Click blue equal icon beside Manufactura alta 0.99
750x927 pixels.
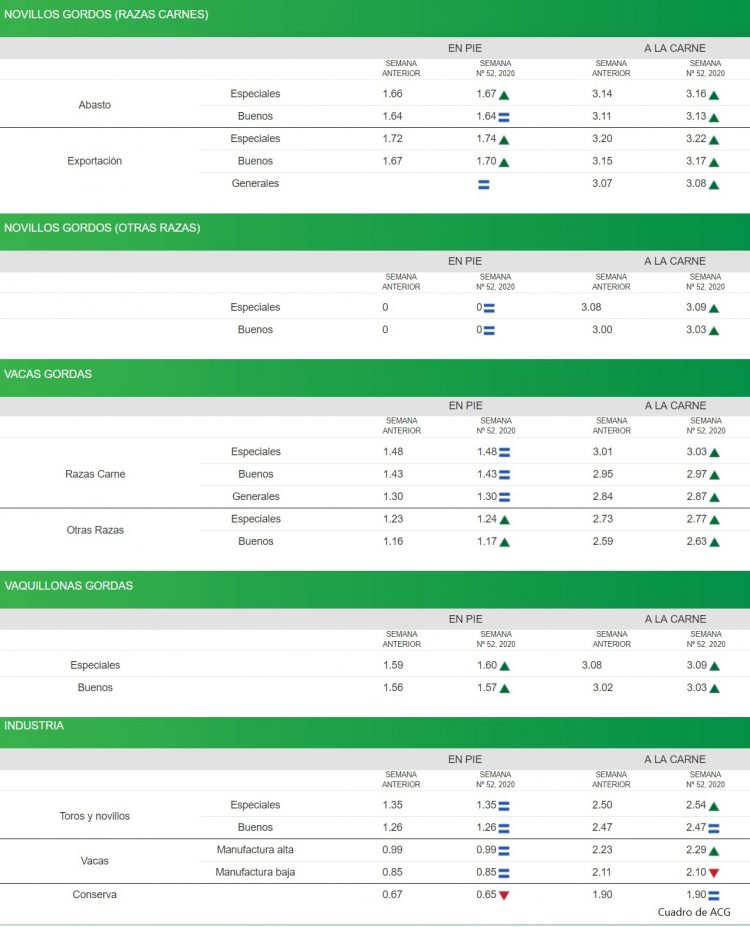pos(504,851)
